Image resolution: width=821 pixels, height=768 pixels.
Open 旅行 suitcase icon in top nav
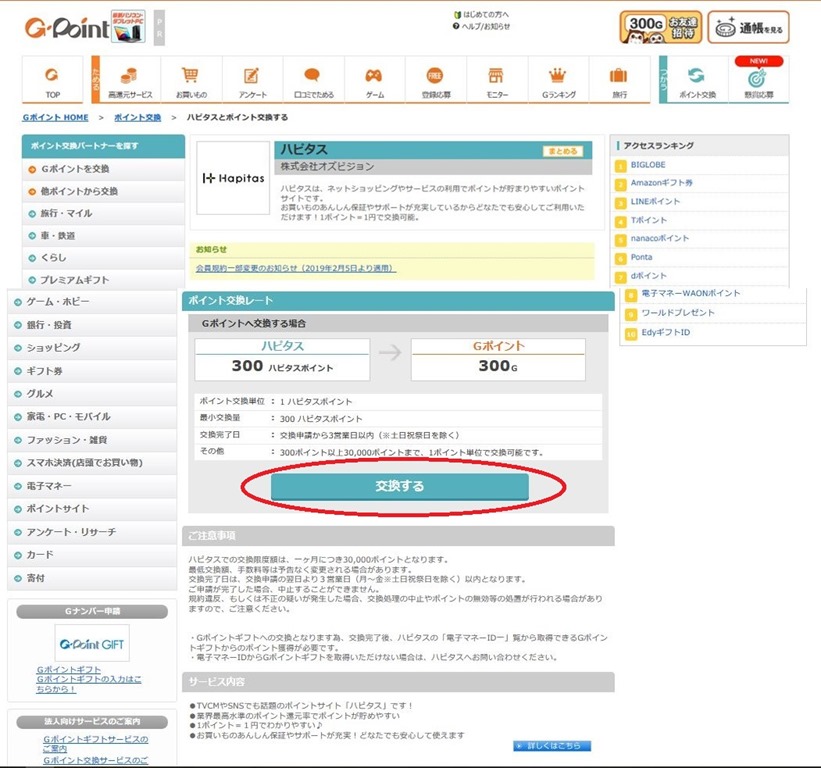point(619,80)
